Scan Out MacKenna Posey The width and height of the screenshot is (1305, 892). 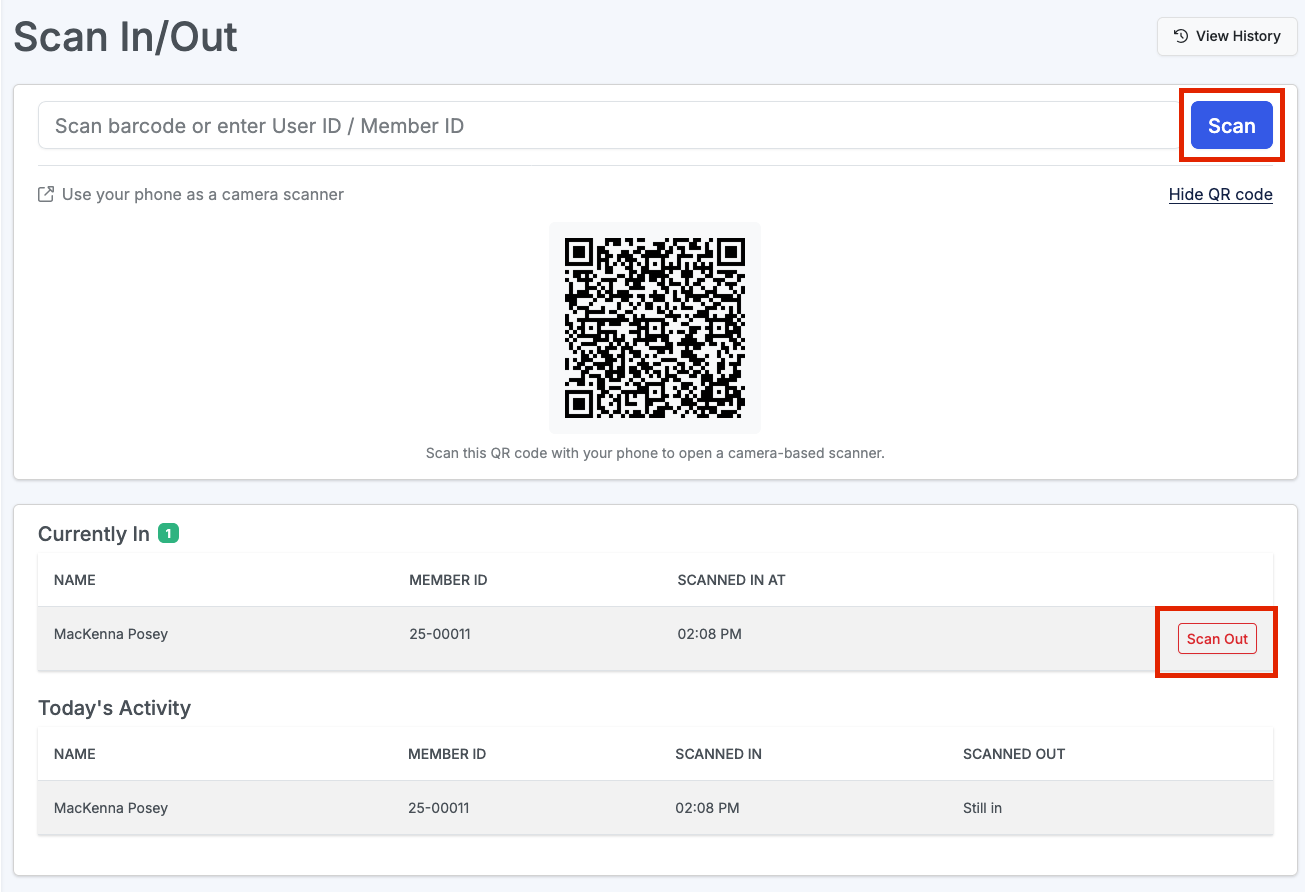coord(1216,639)
